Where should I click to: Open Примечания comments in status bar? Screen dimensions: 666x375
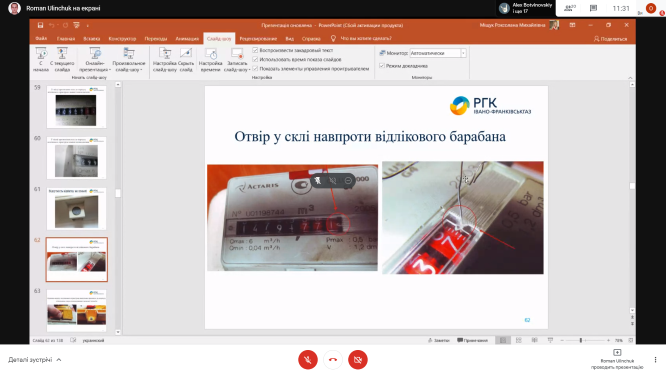(472, 340)
